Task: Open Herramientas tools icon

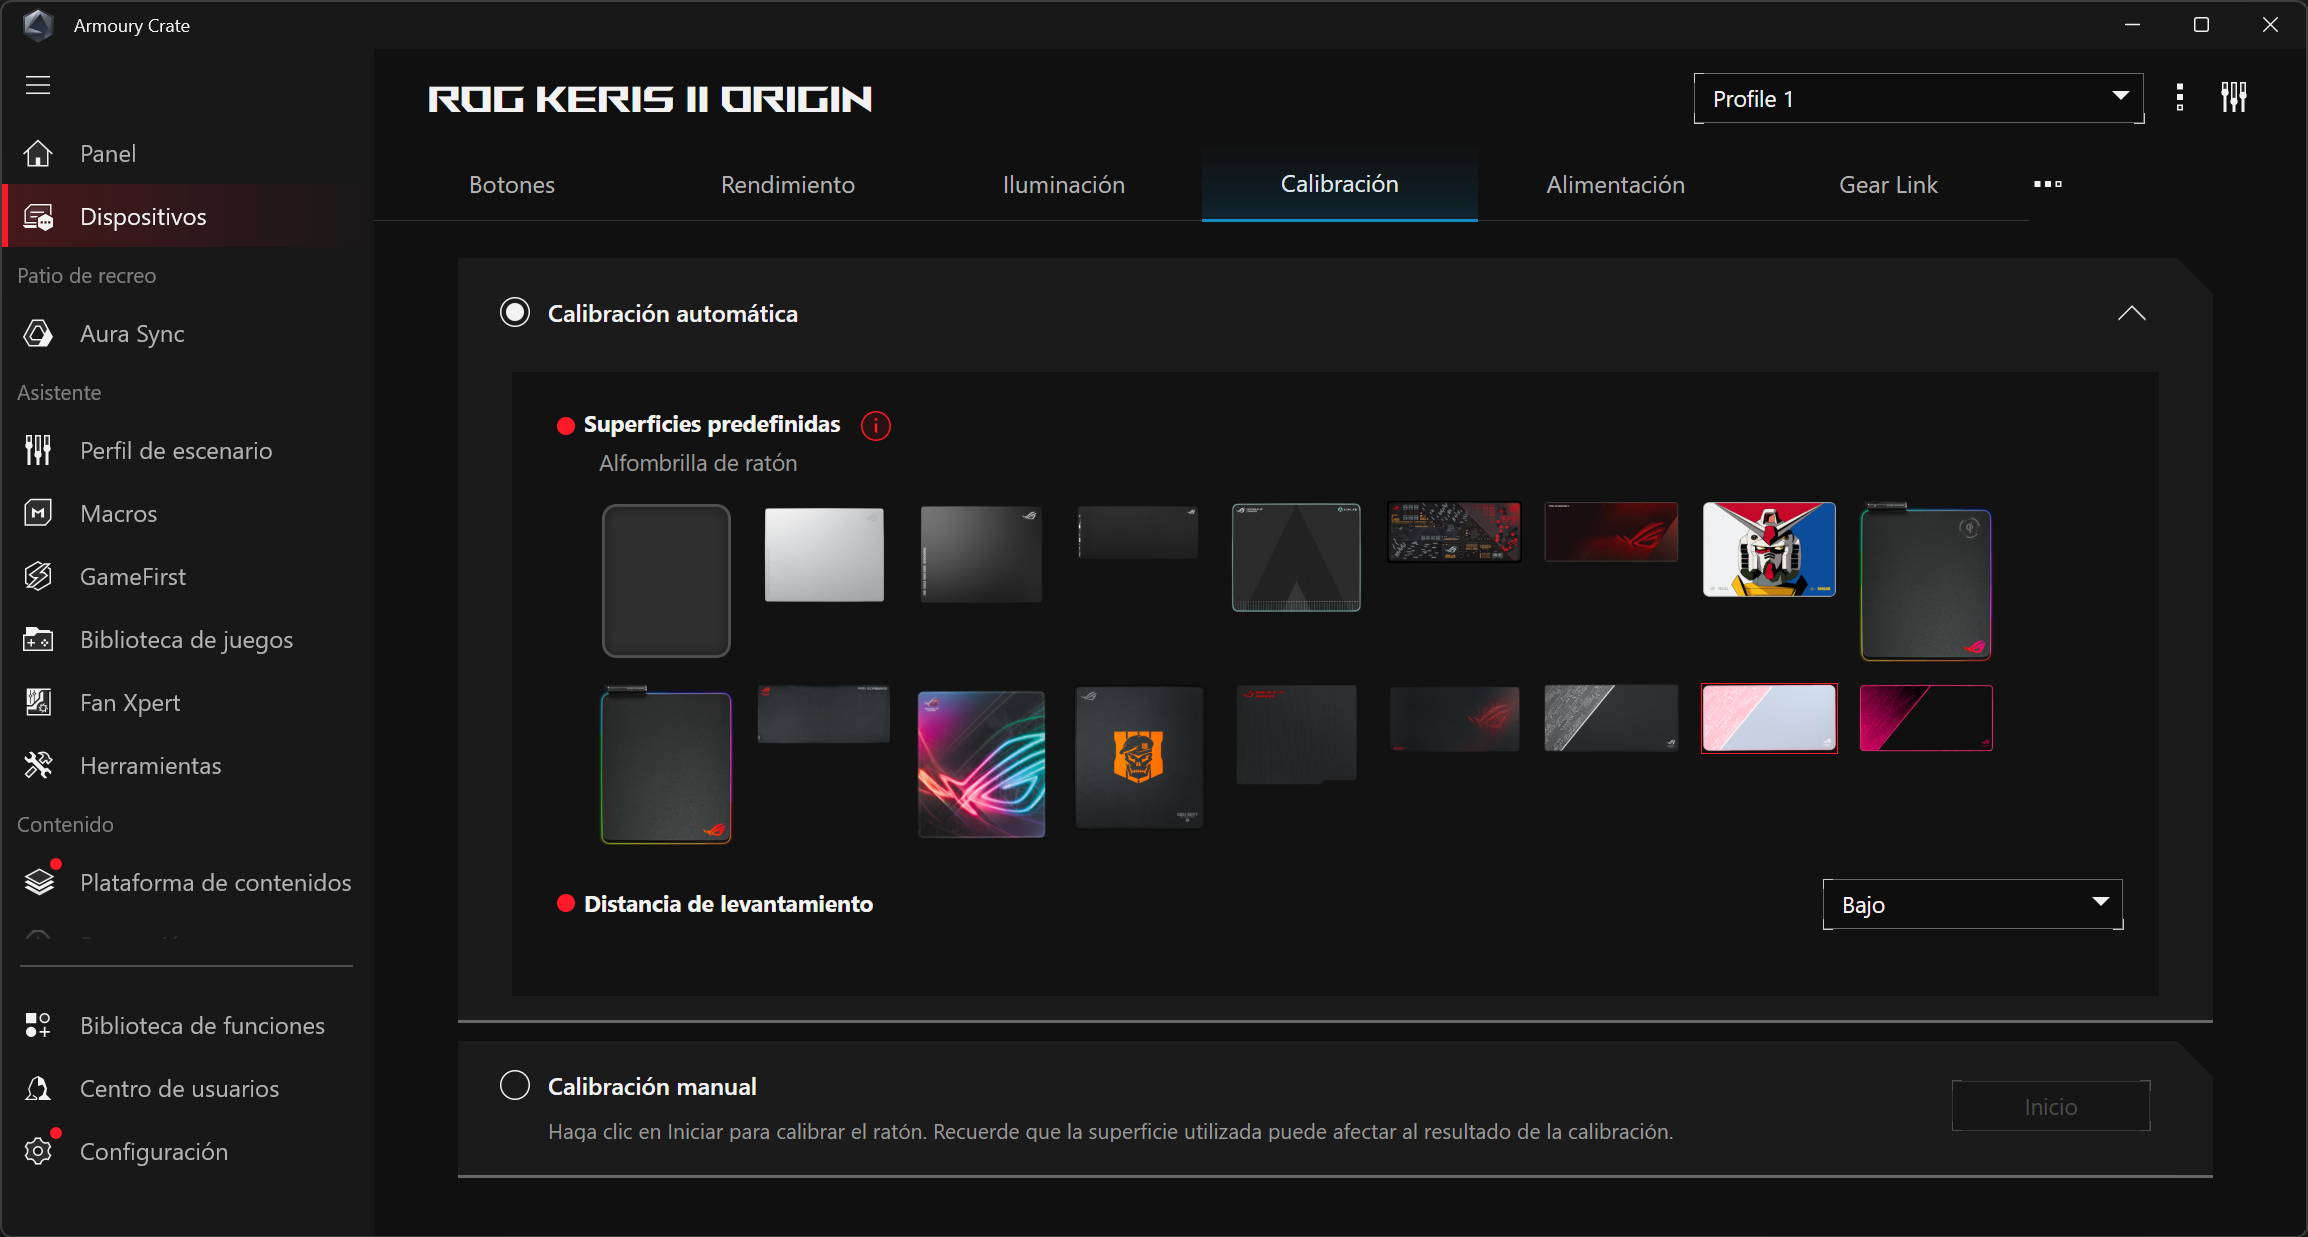Action: pyautogui.click(x=38, y=766)
